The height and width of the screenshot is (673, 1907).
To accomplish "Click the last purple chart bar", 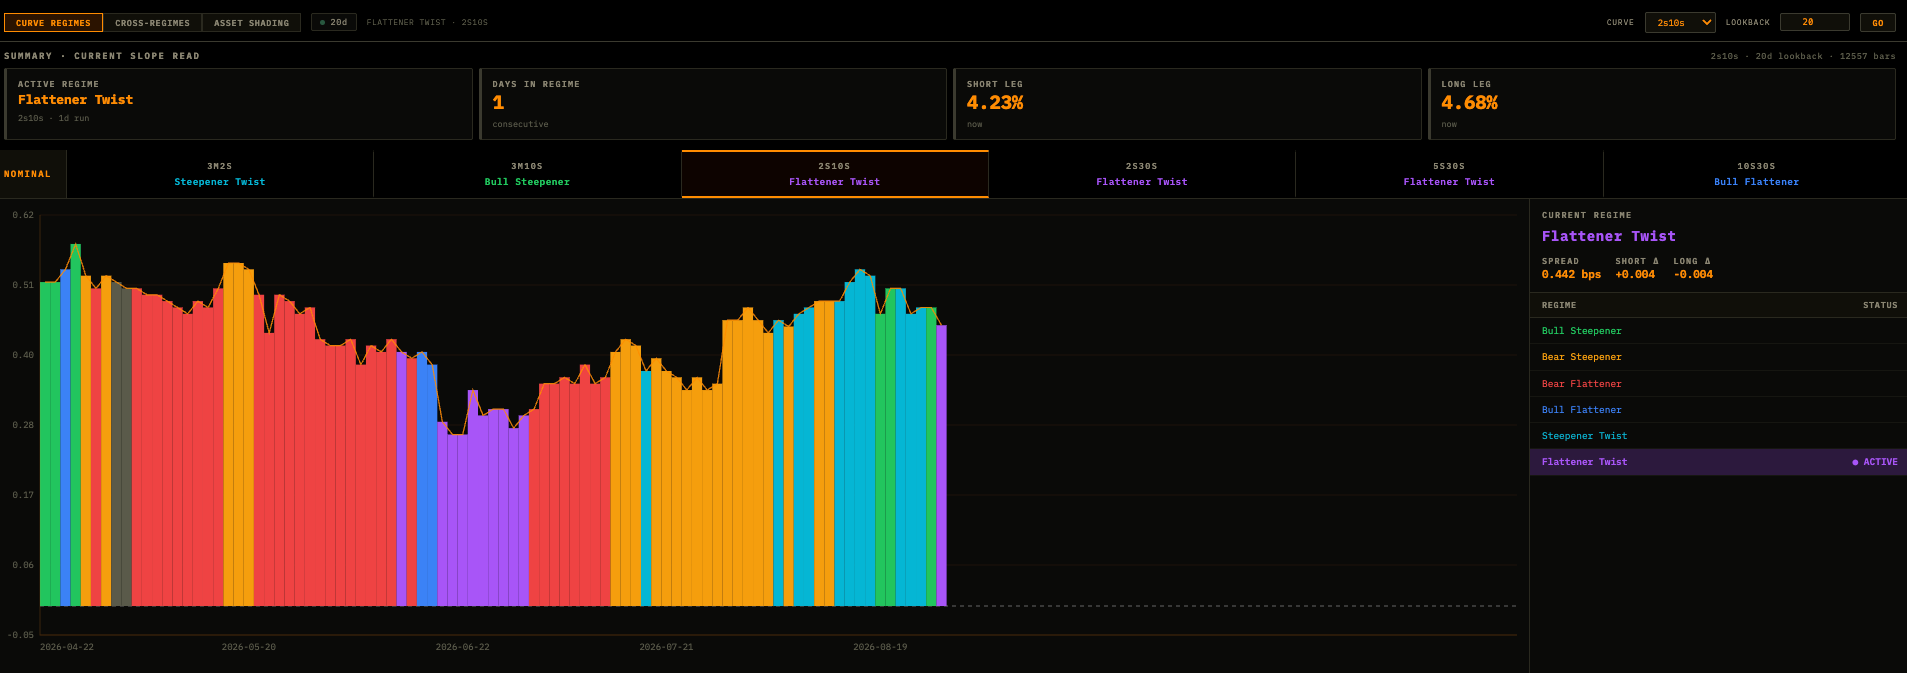I will click(941, 465).
